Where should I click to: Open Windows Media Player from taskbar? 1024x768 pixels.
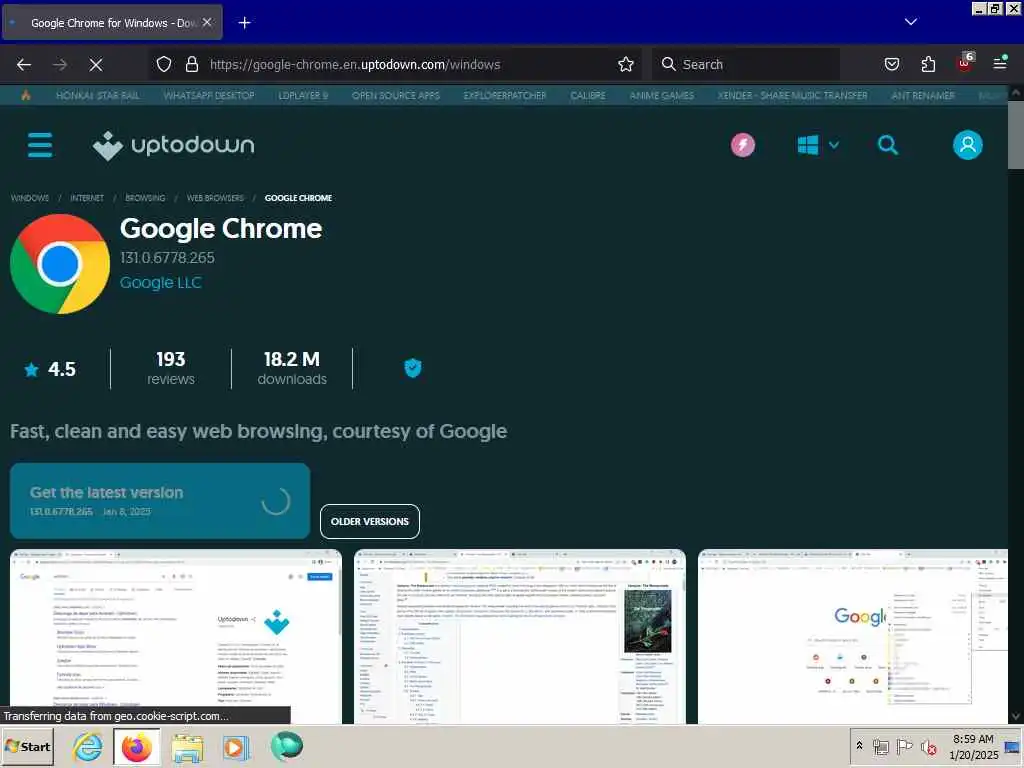pos(236,748)
